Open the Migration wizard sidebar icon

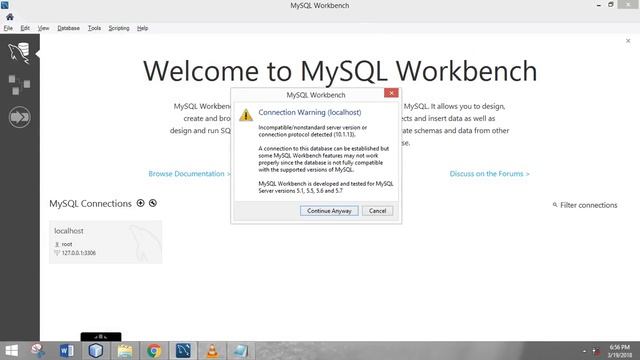coord(19,117)
